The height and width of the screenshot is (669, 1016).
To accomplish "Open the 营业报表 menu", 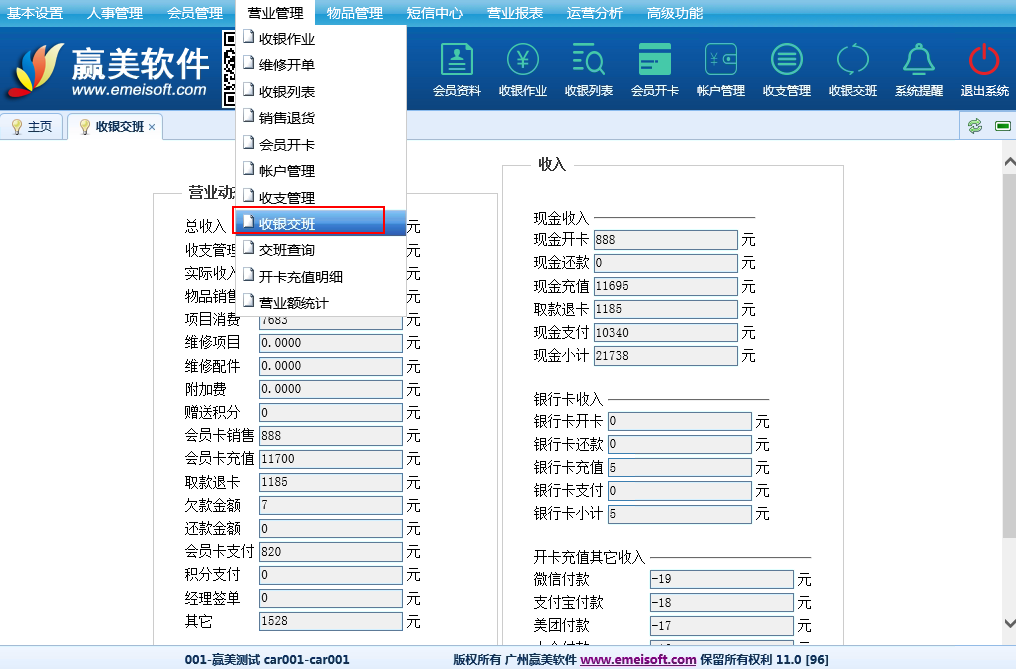I will (514, 13).
